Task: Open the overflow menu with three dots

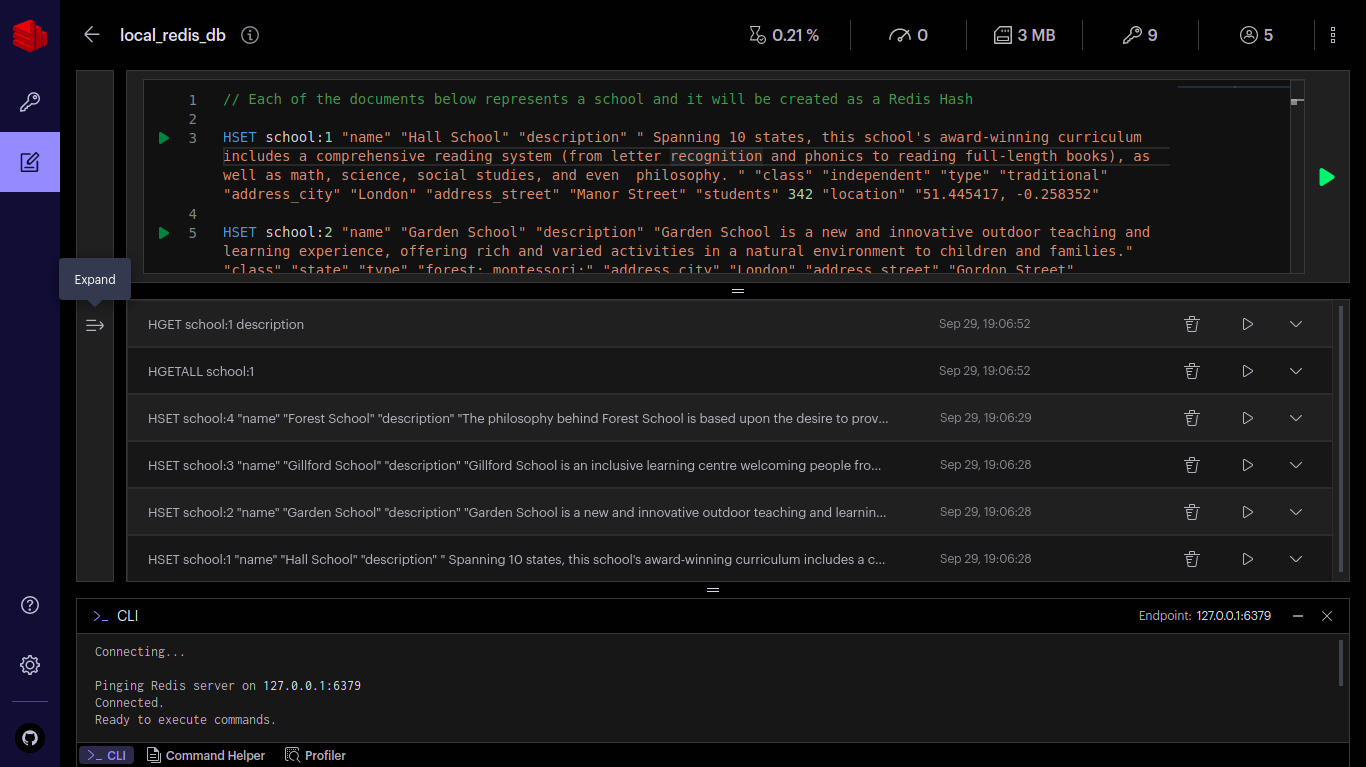Action: point(1333,34)
